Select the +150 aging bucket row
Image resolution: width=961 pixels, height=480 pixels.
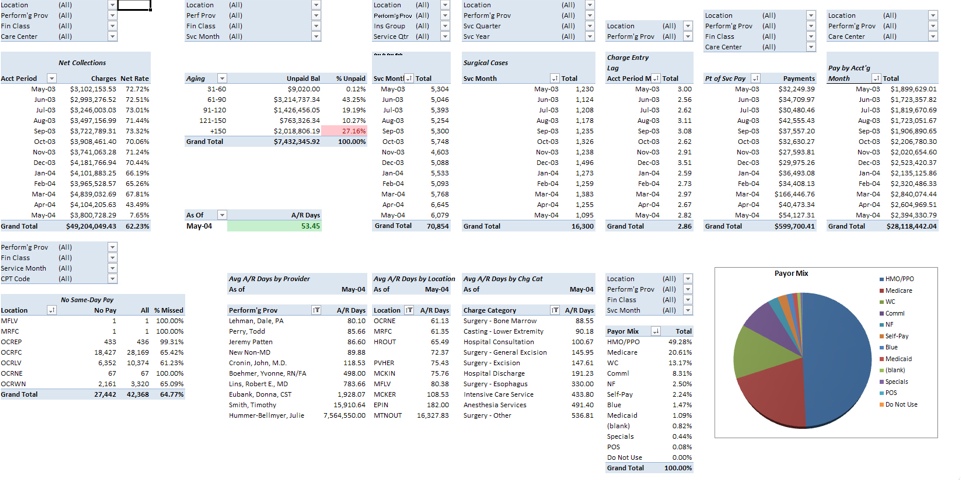click(276, 131)
